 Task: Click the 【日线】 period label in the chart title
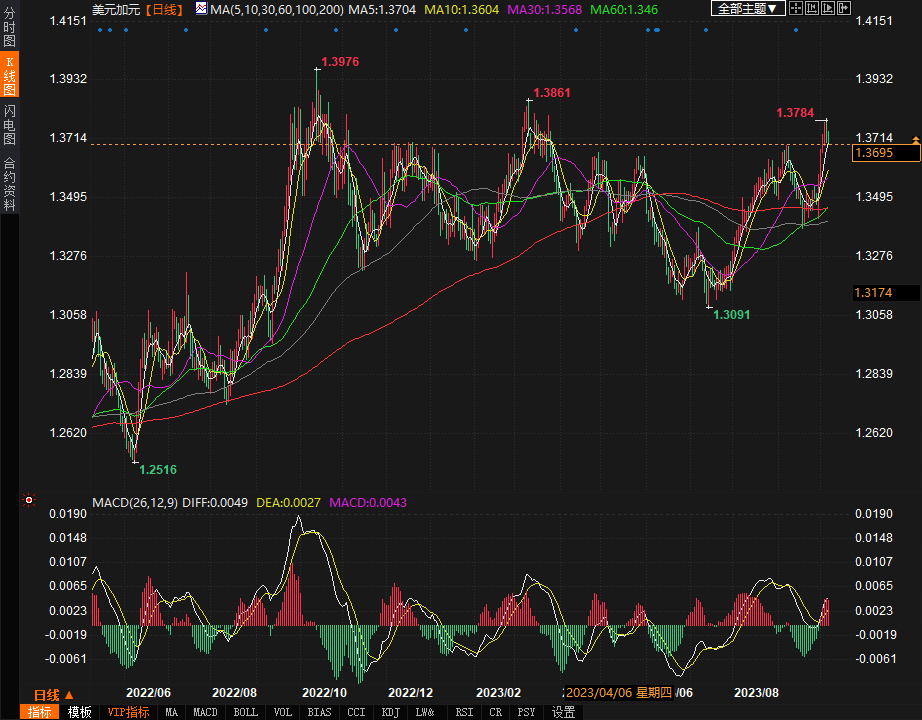(164, 9)
